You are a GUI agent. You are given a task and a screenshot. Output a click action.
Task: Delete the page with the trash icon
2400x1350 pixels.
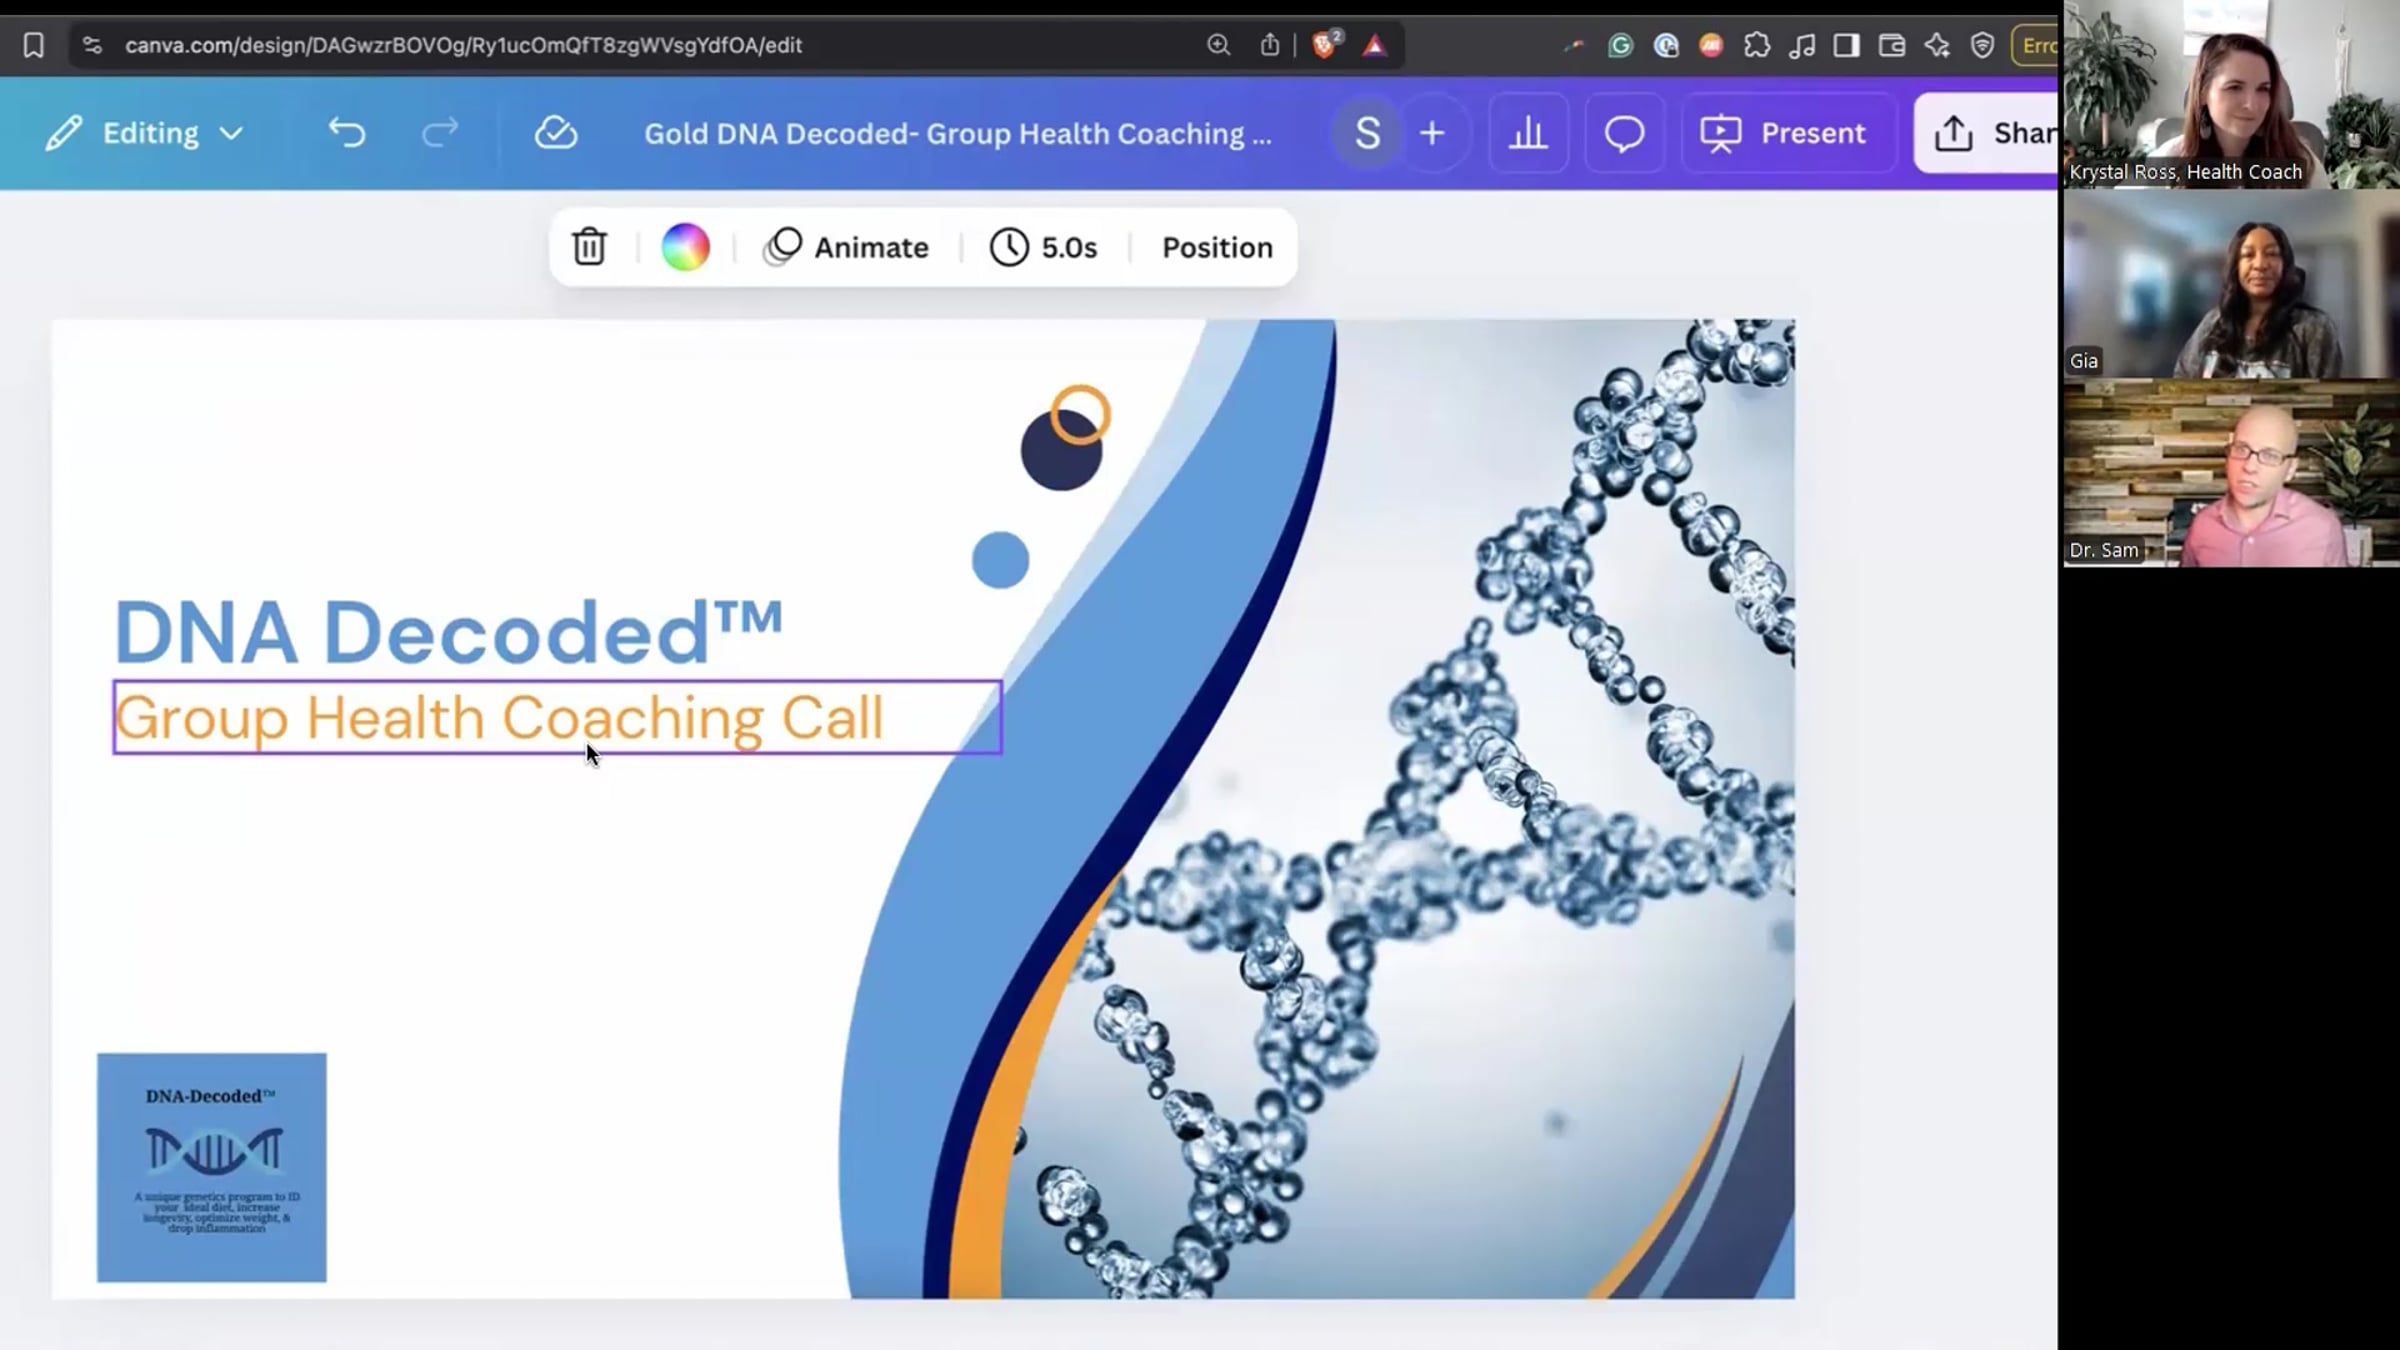click(x=589, y=247)
